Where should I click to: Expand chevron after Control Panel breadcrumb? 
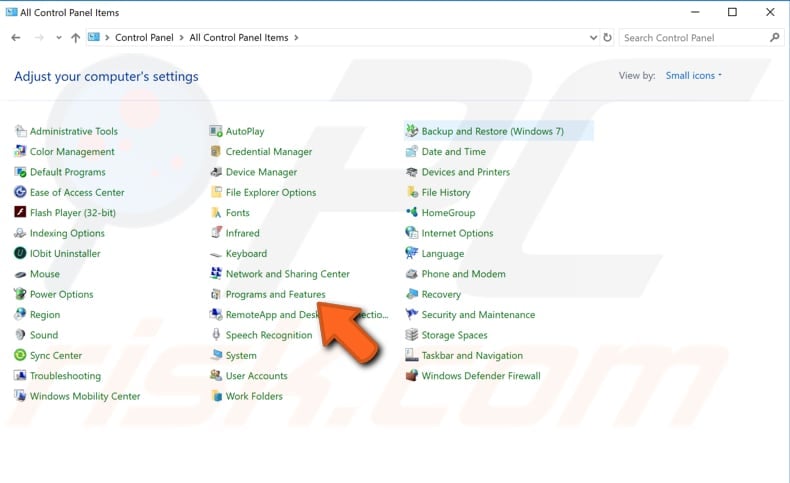181,38
